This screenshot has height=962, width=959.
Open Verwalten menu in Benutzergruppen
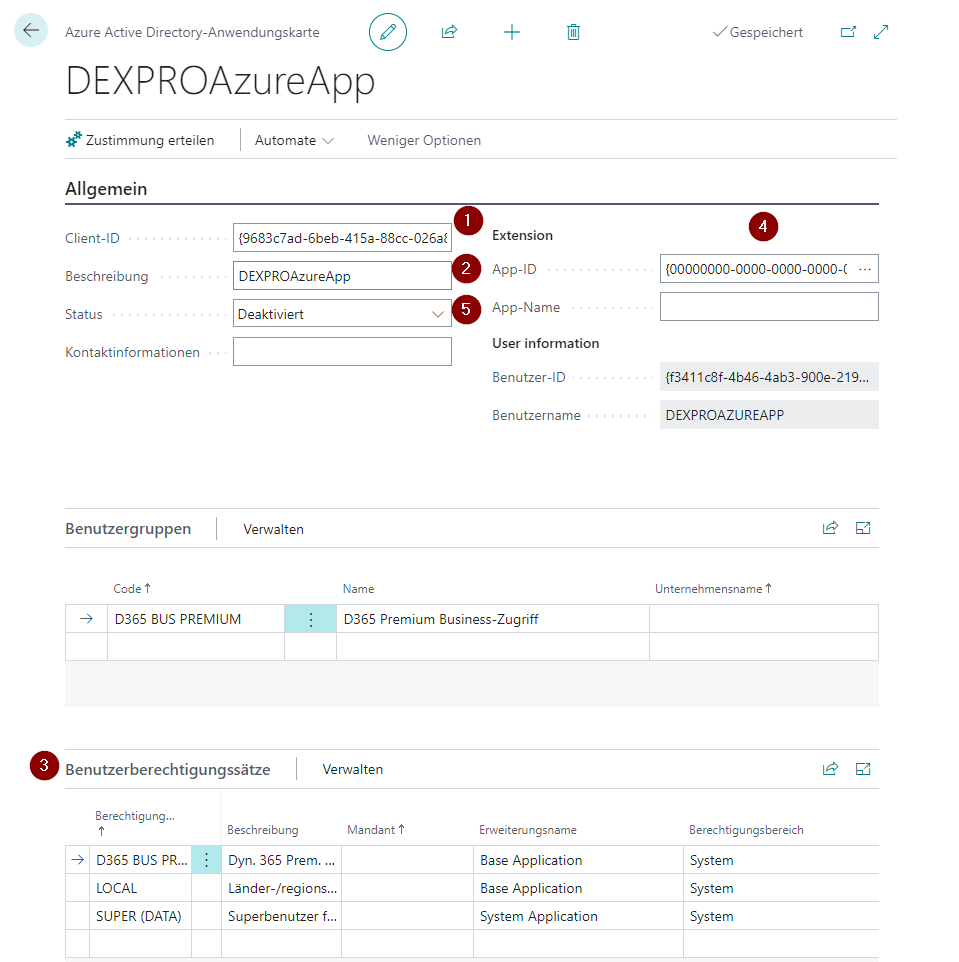pyautogui.click(x=273, y=529)
